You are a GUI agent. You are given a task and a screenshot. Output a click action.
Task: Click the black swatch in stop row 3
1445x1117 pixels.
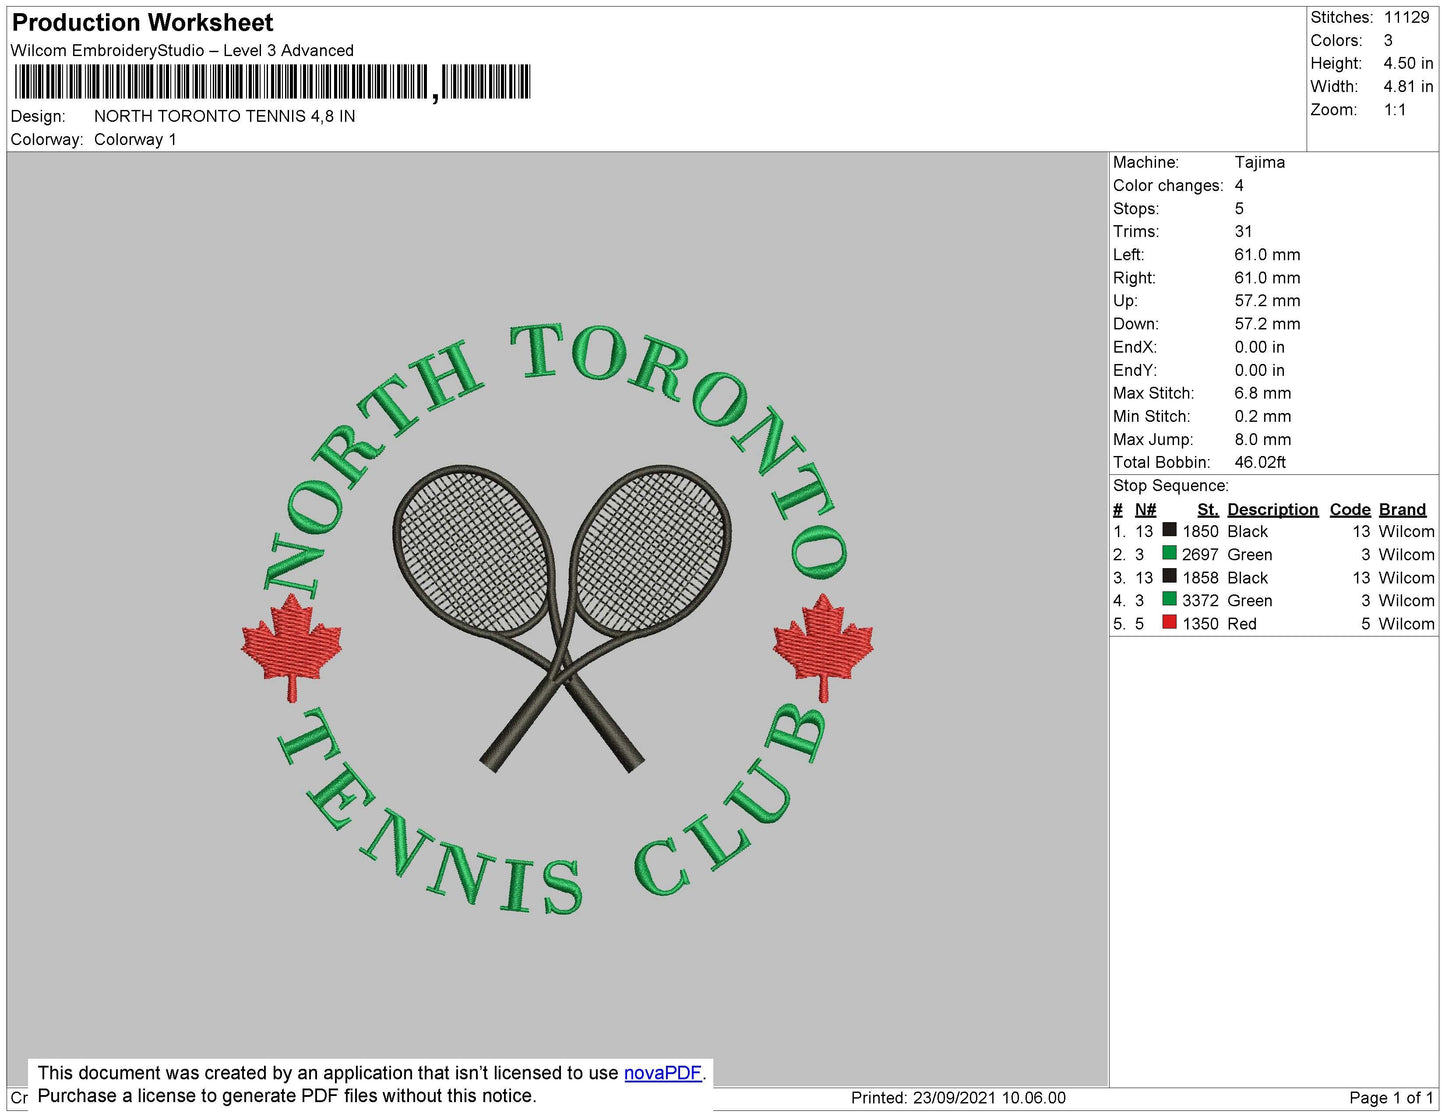(1169, 576)
